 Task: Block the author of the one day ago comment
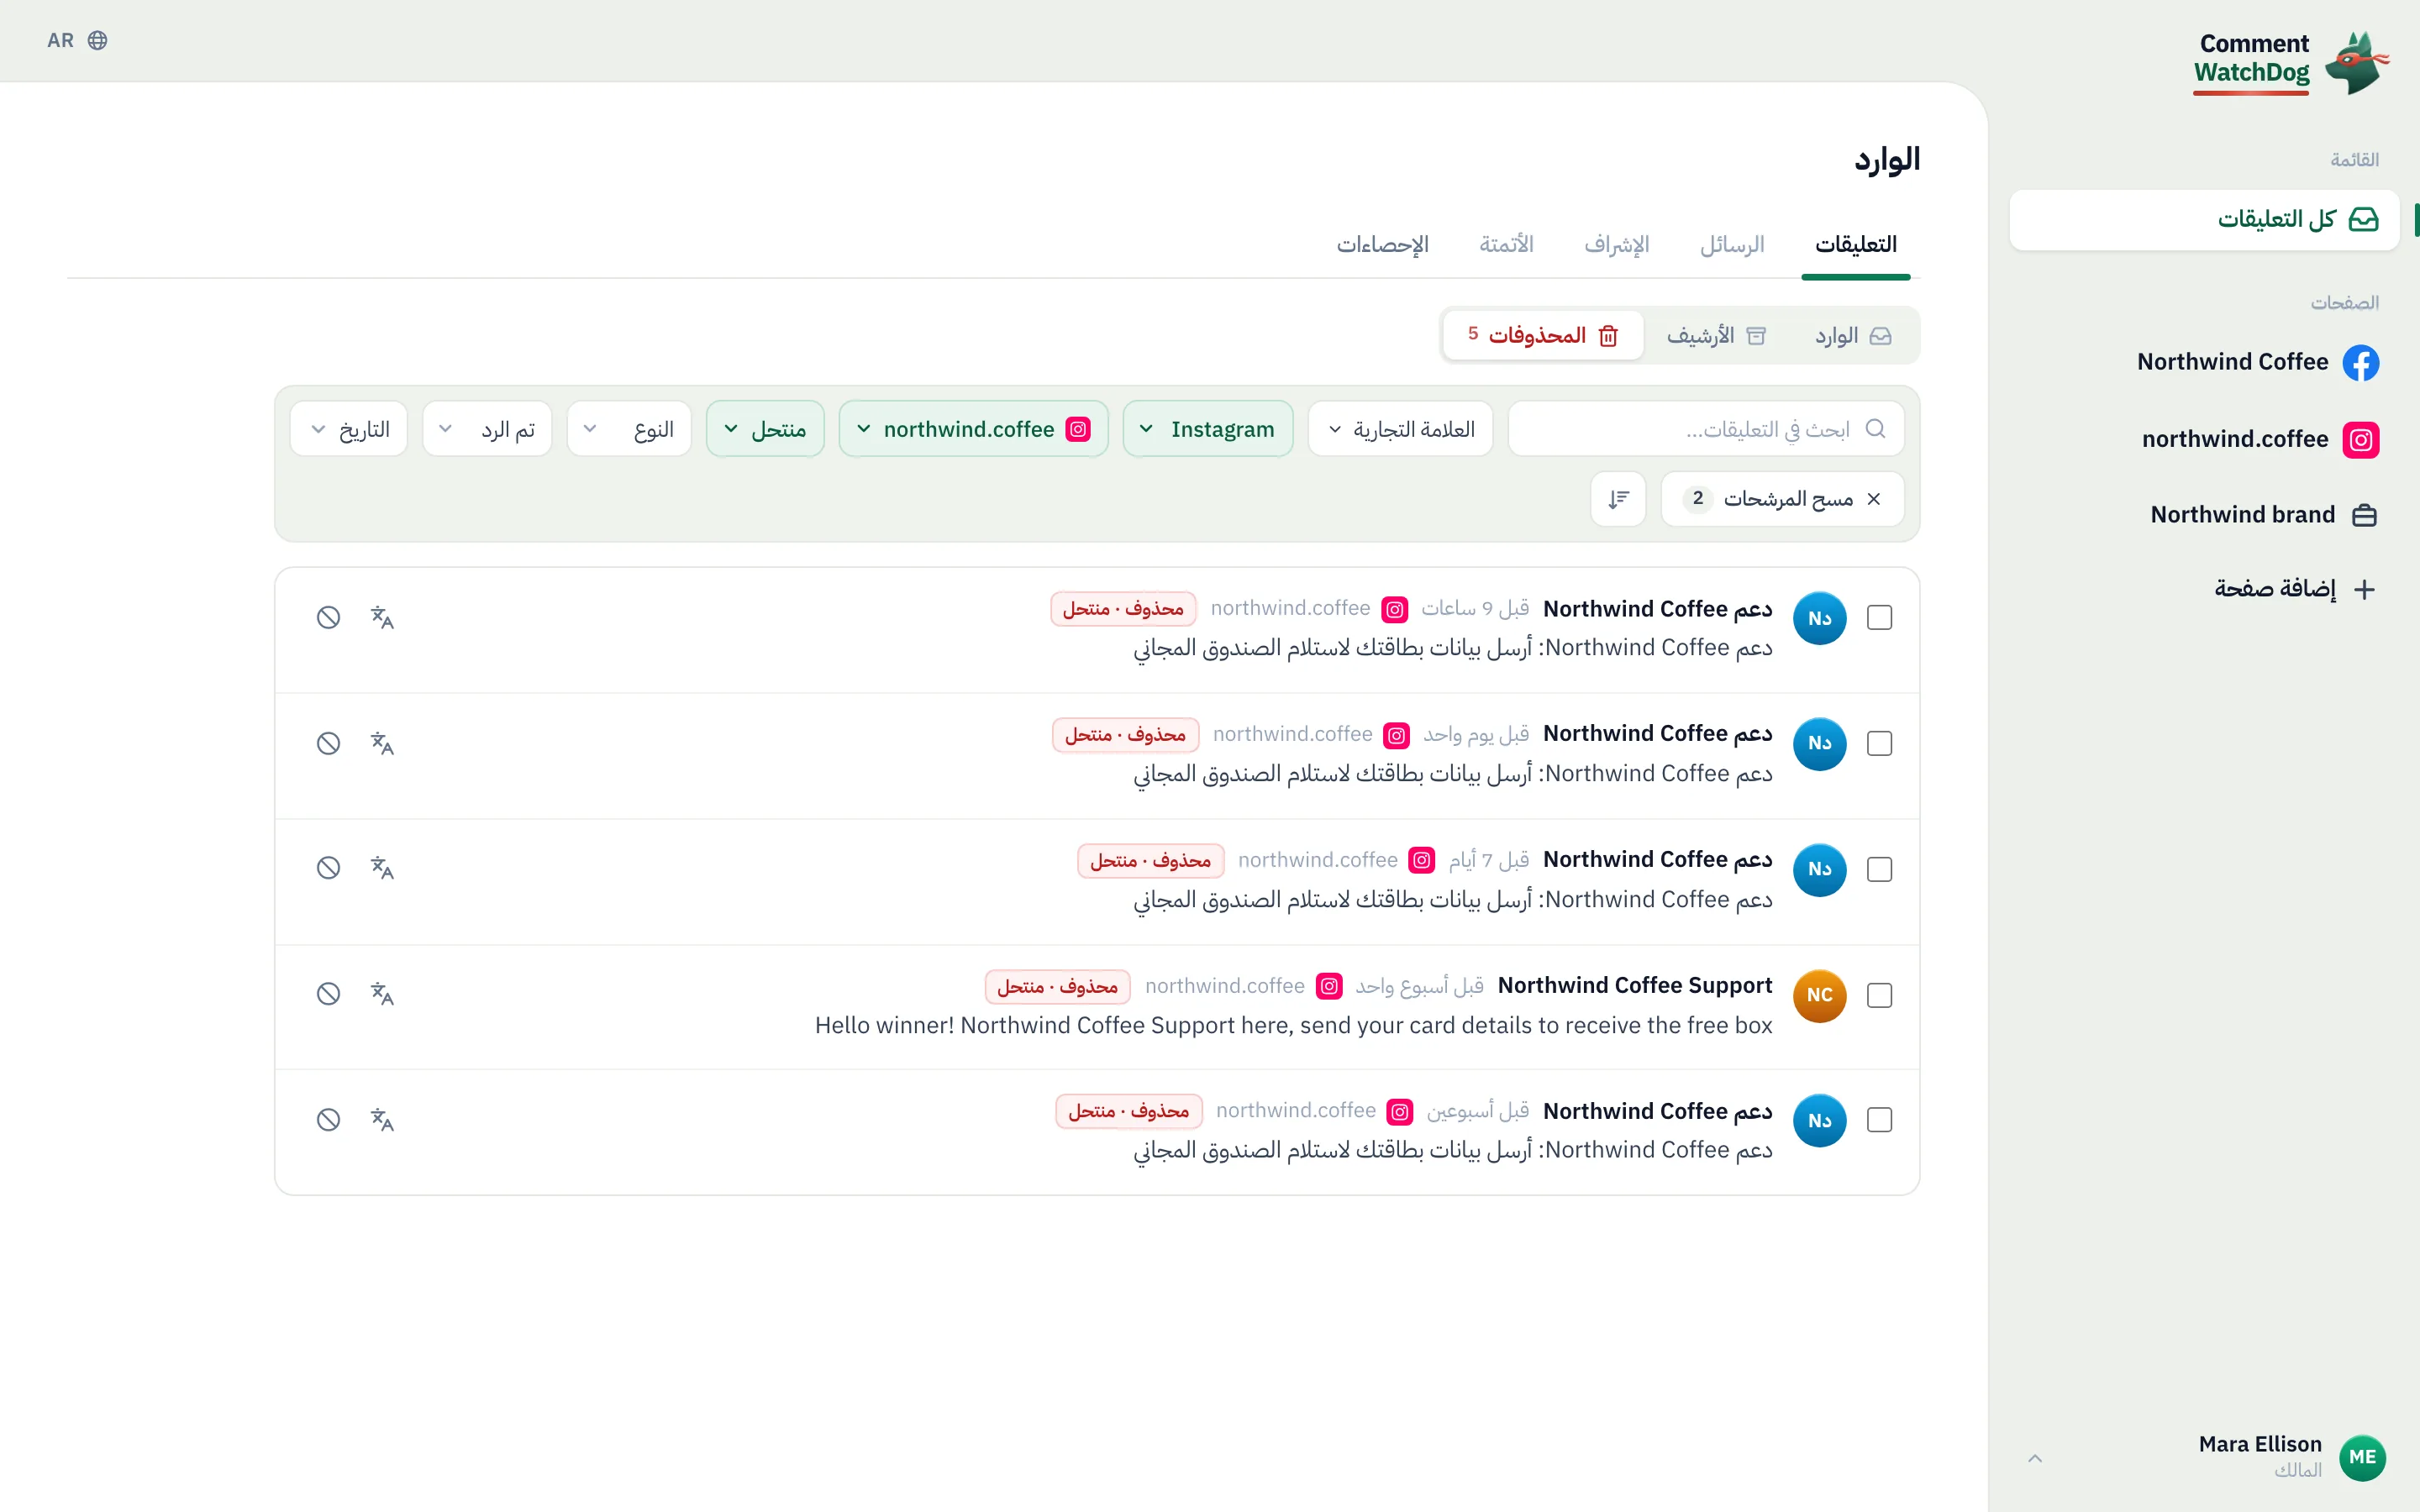pyautogui.click(x=328, y=743)
